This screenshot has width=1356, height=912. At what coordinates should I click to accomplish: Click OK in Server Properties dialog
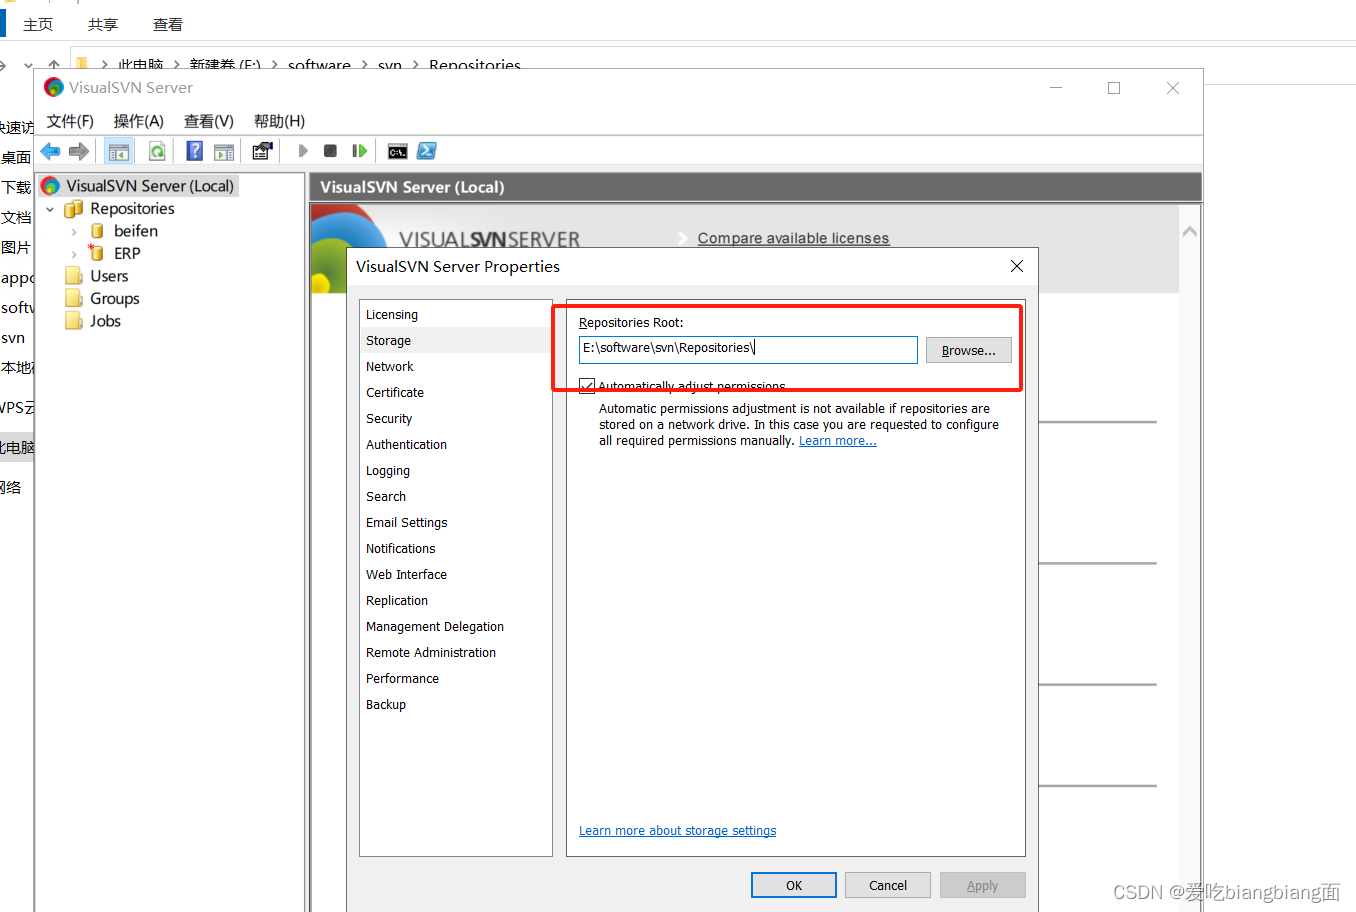(794, 885)
